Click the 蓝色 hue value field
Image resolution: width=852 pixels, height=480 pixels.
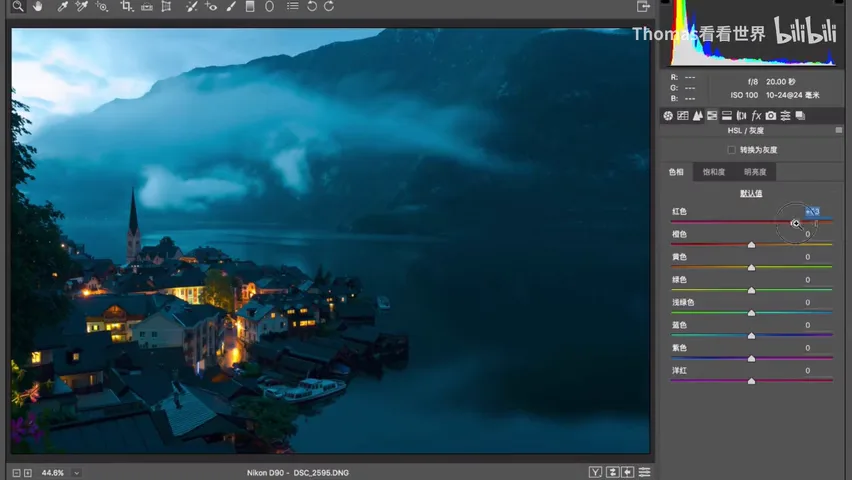807,326
